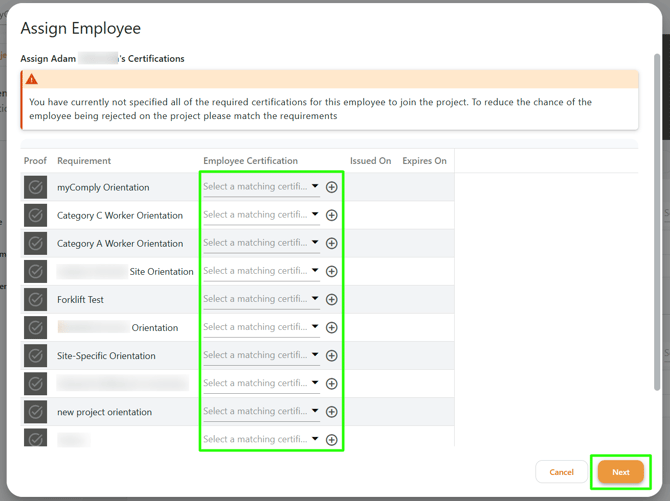Click the Forklift Test requirement text
This screenshot has height=501, width=670.
80,300
